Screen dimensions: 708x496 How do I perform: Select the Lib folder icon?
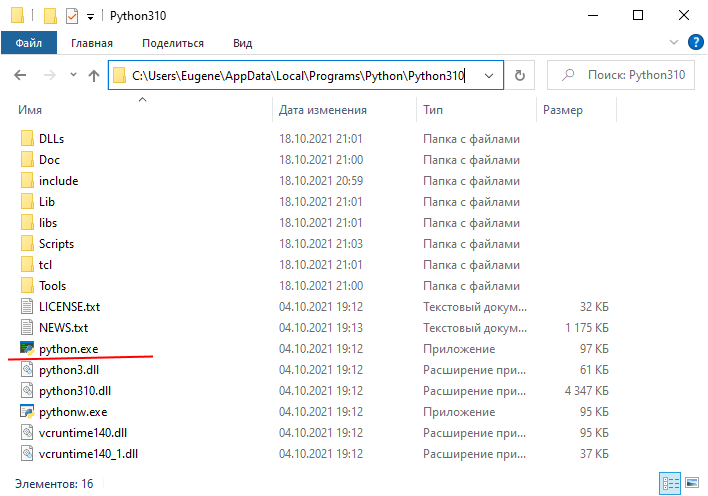[27, 201]
